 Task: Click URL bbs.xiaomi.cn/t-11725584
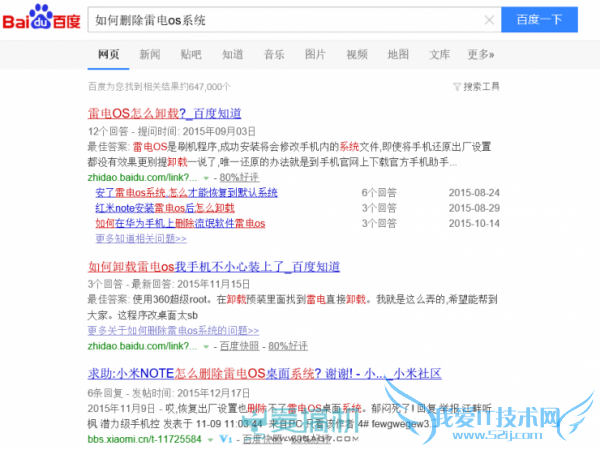pyautogui.click(x=145, y=439)
